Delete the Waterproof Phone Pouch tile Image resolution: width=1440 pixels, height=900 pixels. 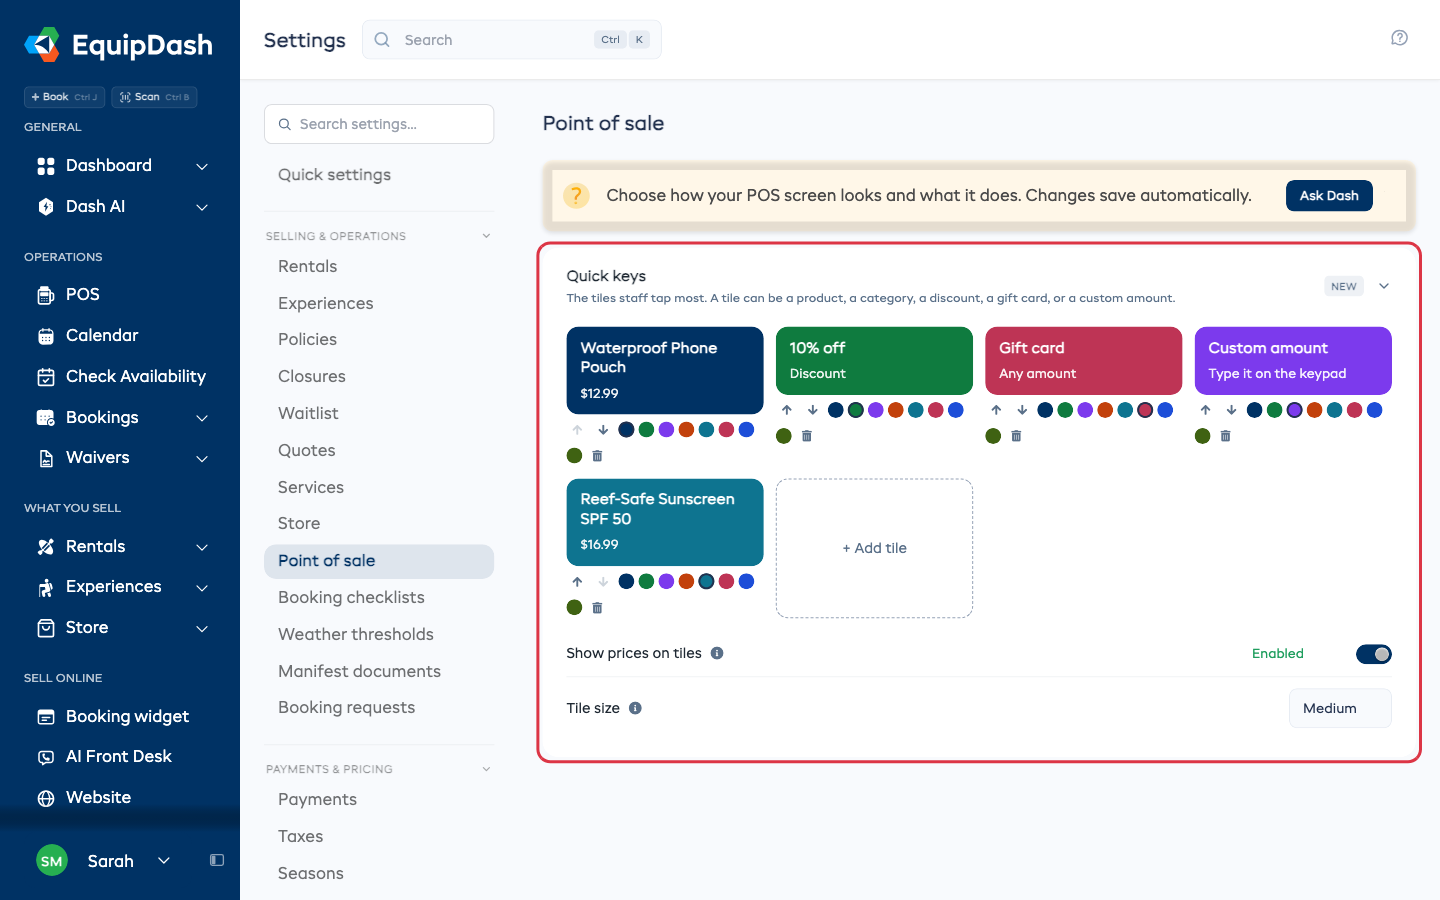tap(597, 456)
